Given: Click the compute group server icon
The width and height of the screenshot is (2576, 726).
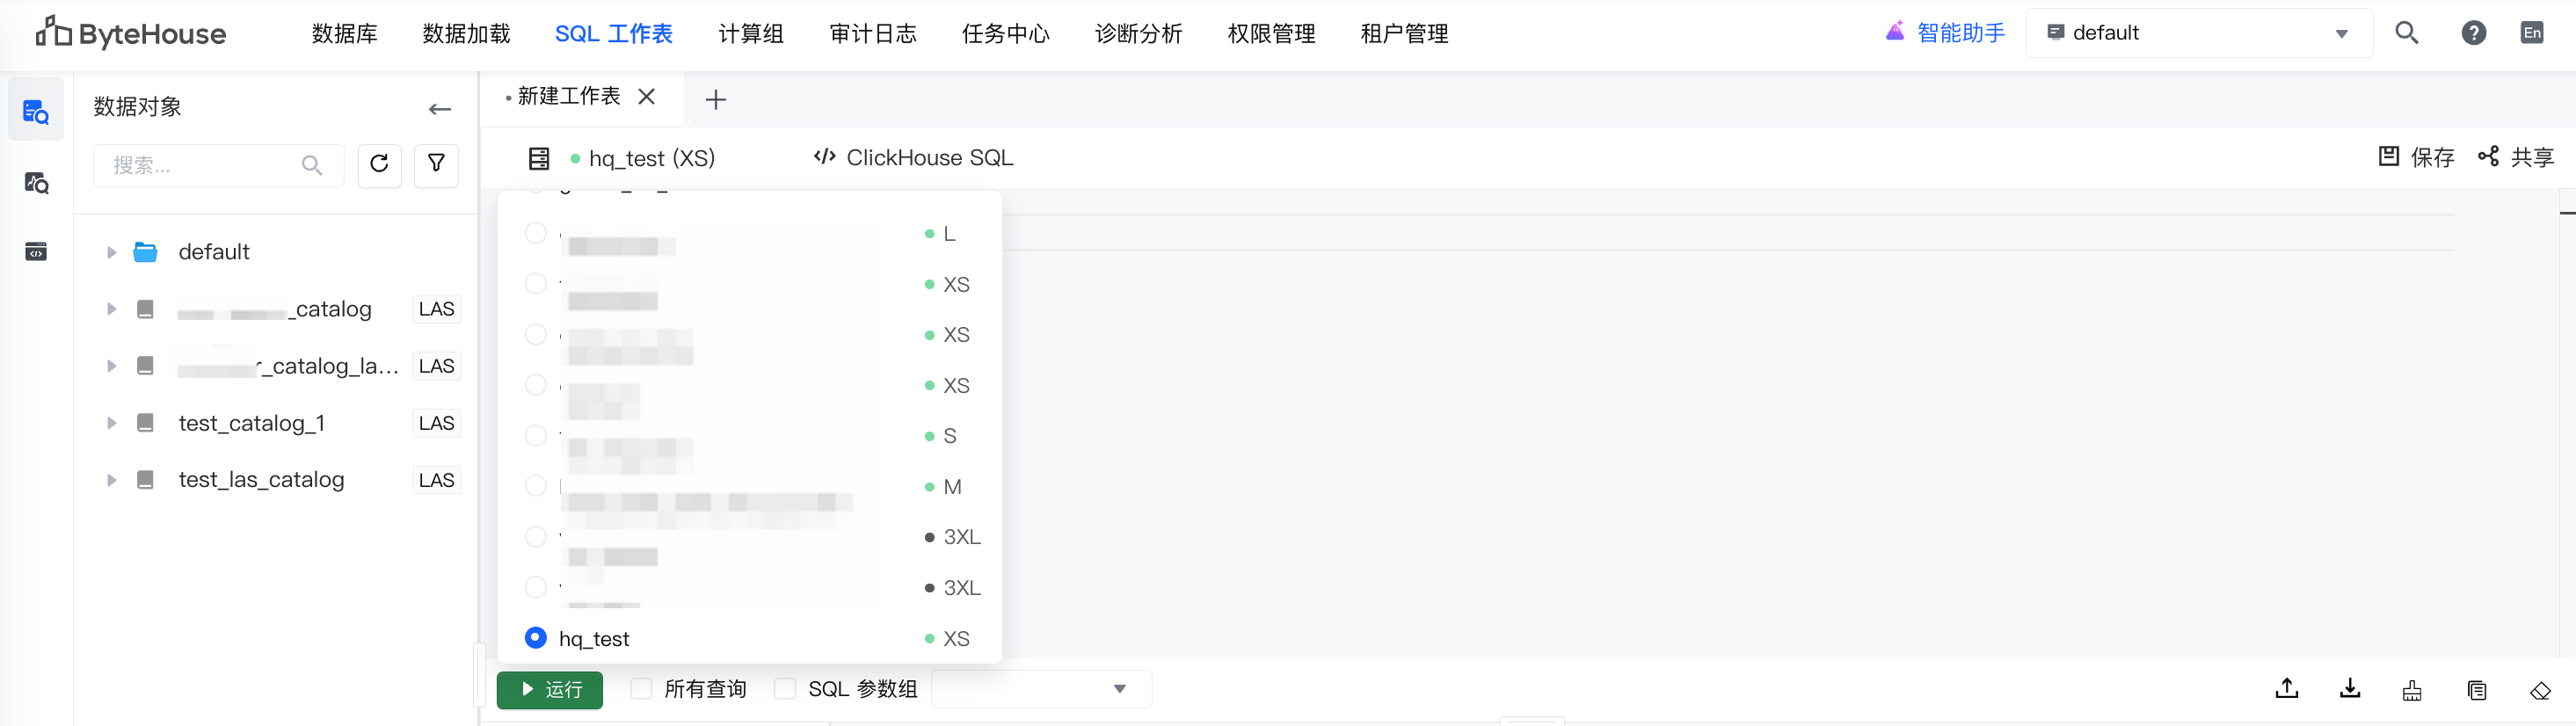Looking at the screenshot, I should click(x=539, y=158).
